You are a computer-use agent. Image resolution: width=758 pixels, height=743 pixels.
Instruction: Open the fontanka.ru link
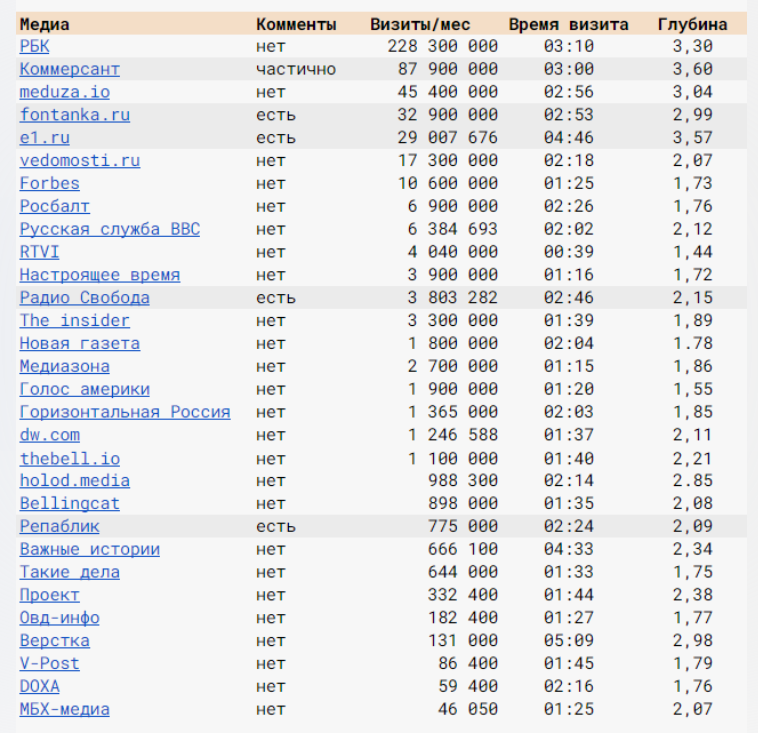74,115
